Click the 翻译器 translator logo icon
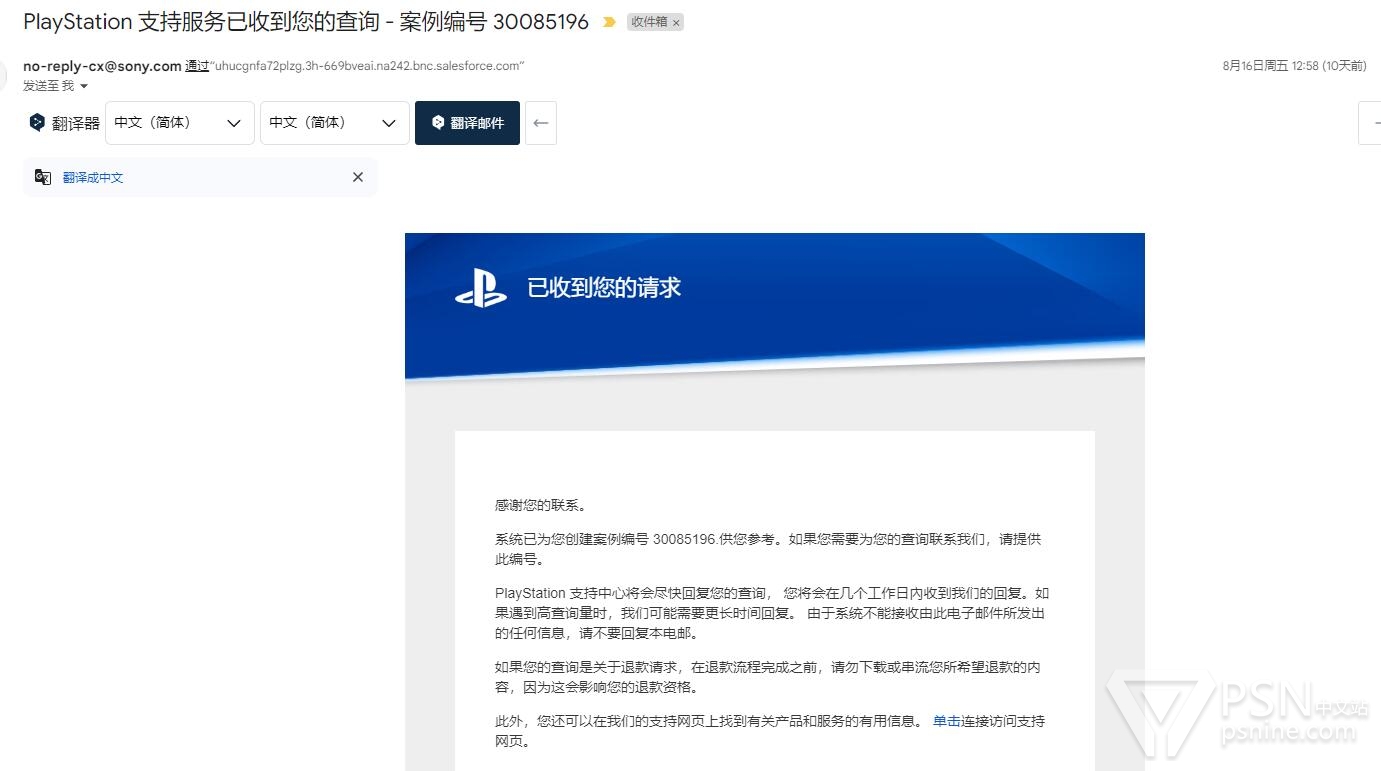Viewport: 1381px width, 771px height. [x=37, y=123]
